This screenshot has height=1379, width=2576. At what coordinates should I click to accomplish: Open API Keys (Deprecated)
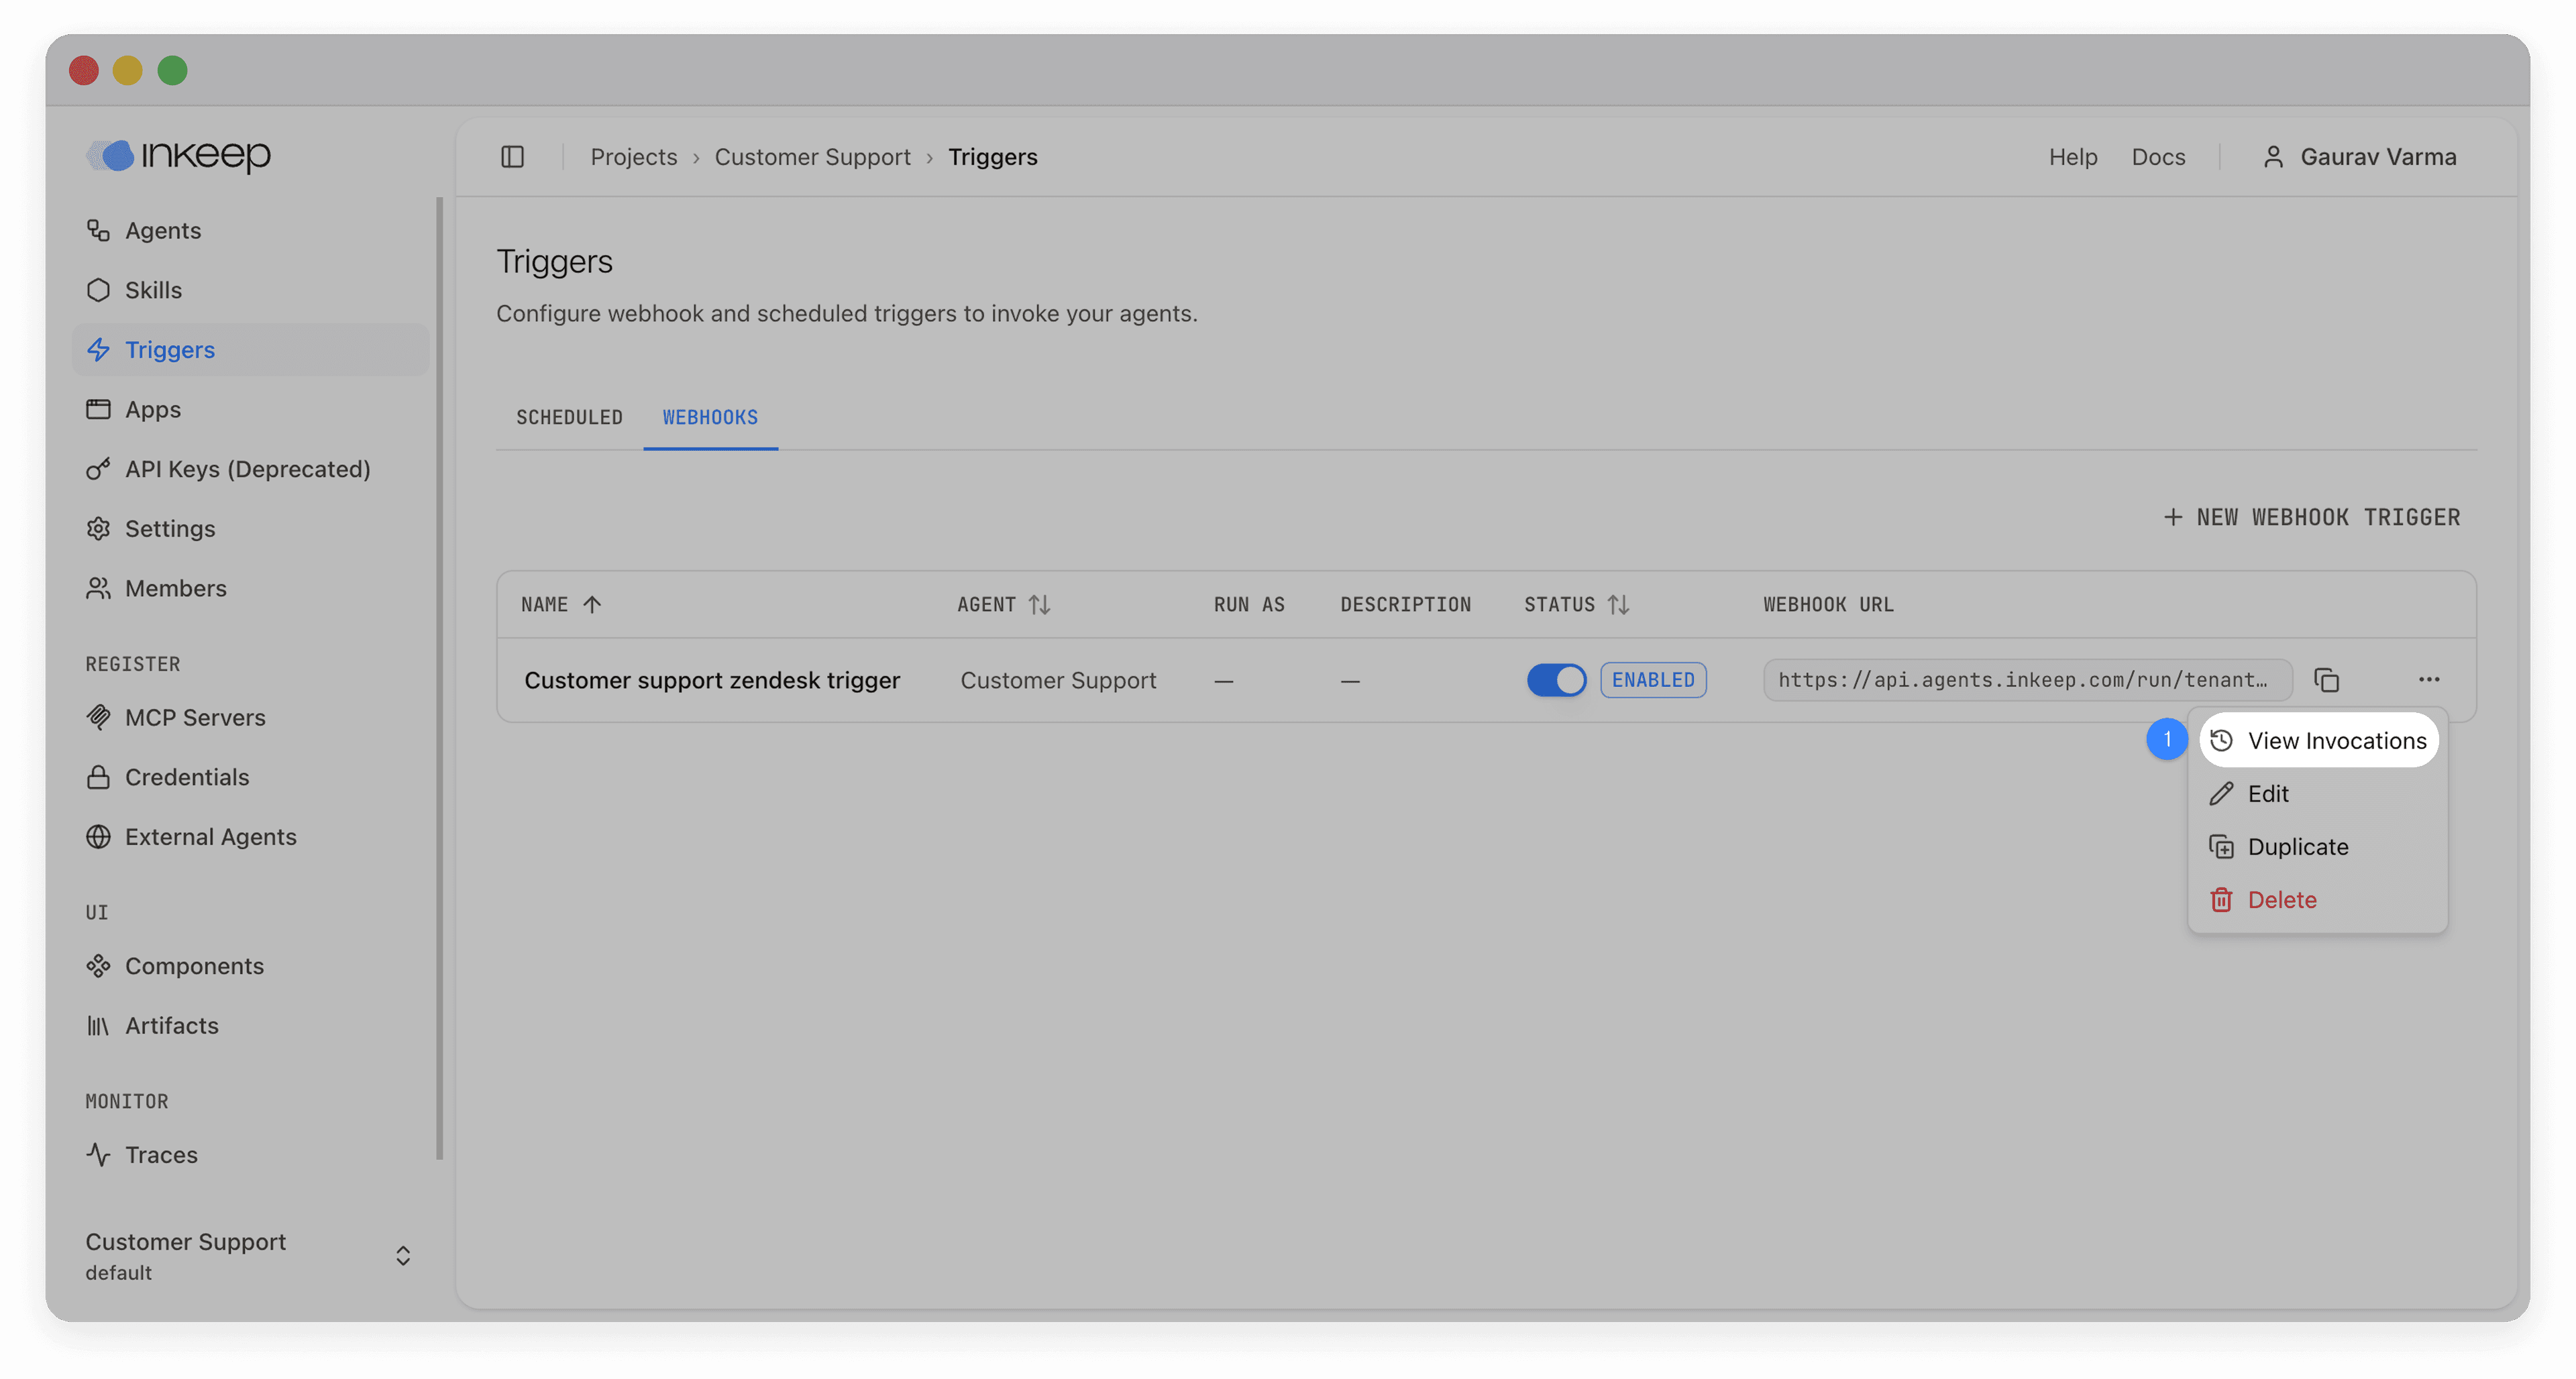250,469
